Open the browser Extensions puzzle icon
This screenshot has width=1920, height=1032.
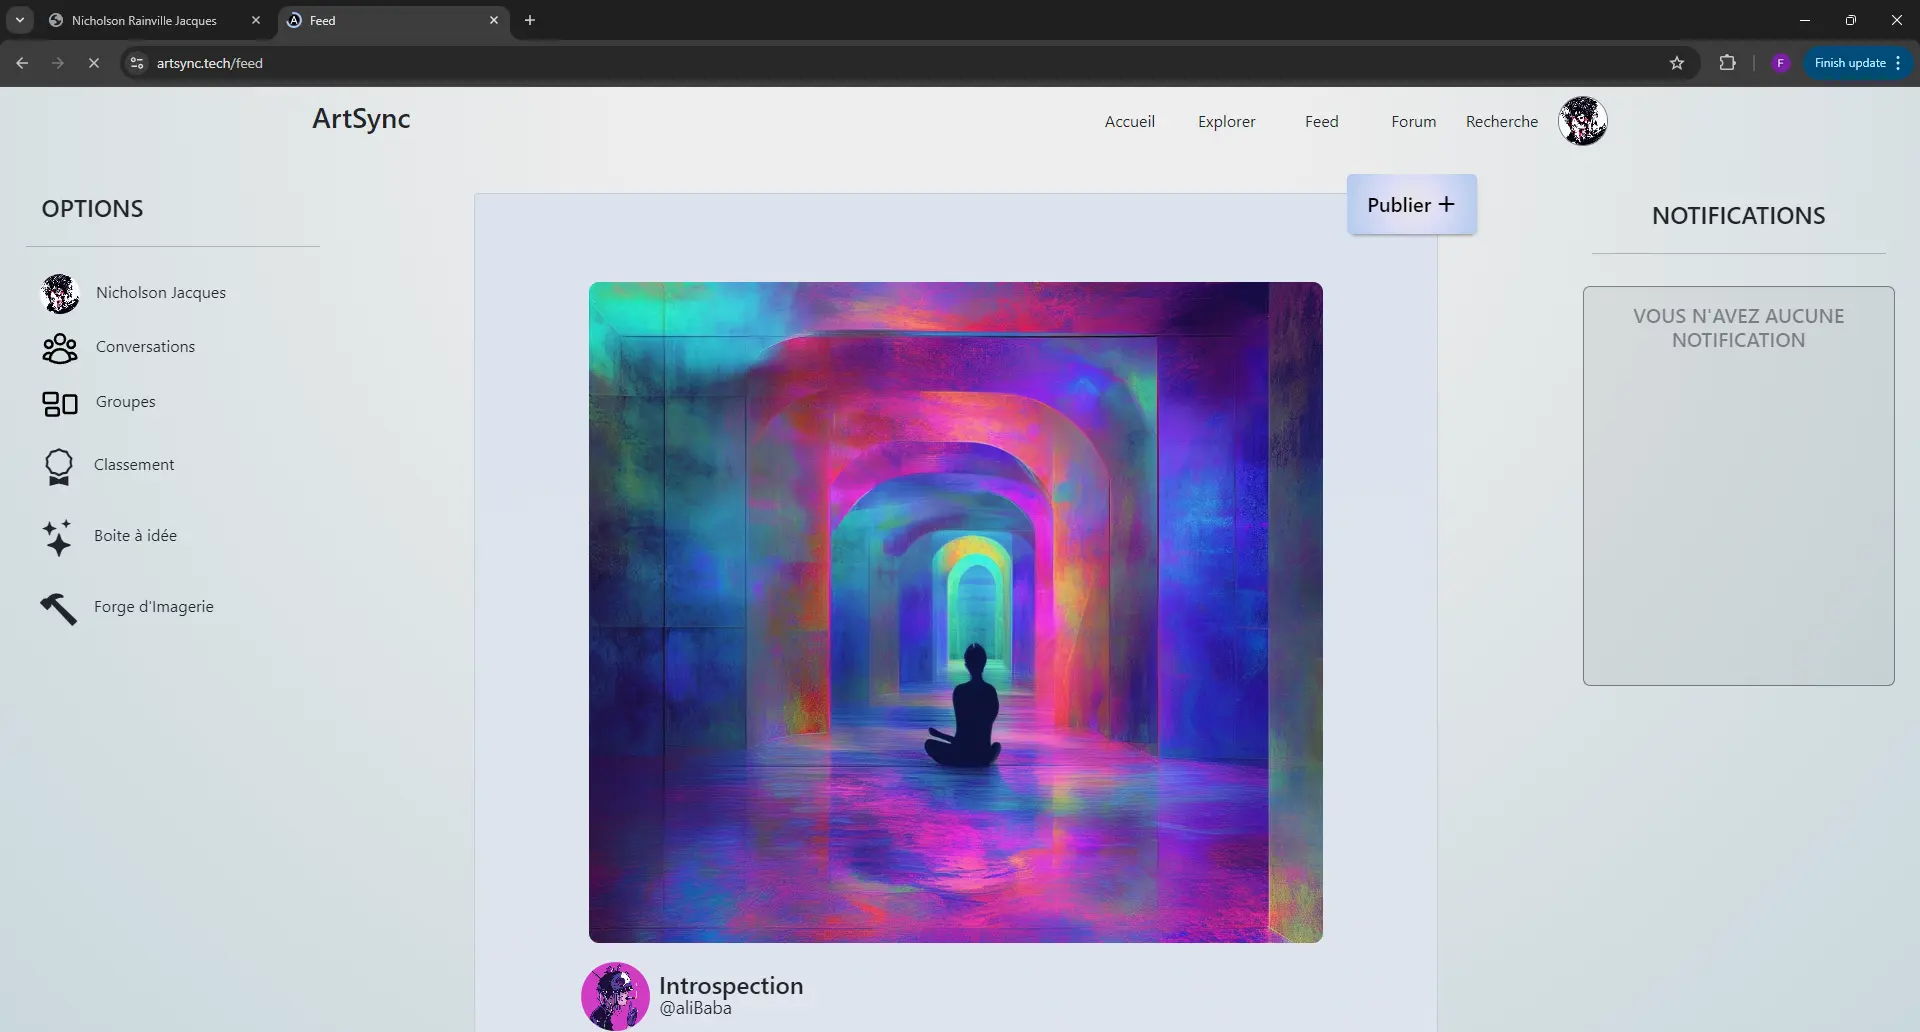pos(1727,63)
